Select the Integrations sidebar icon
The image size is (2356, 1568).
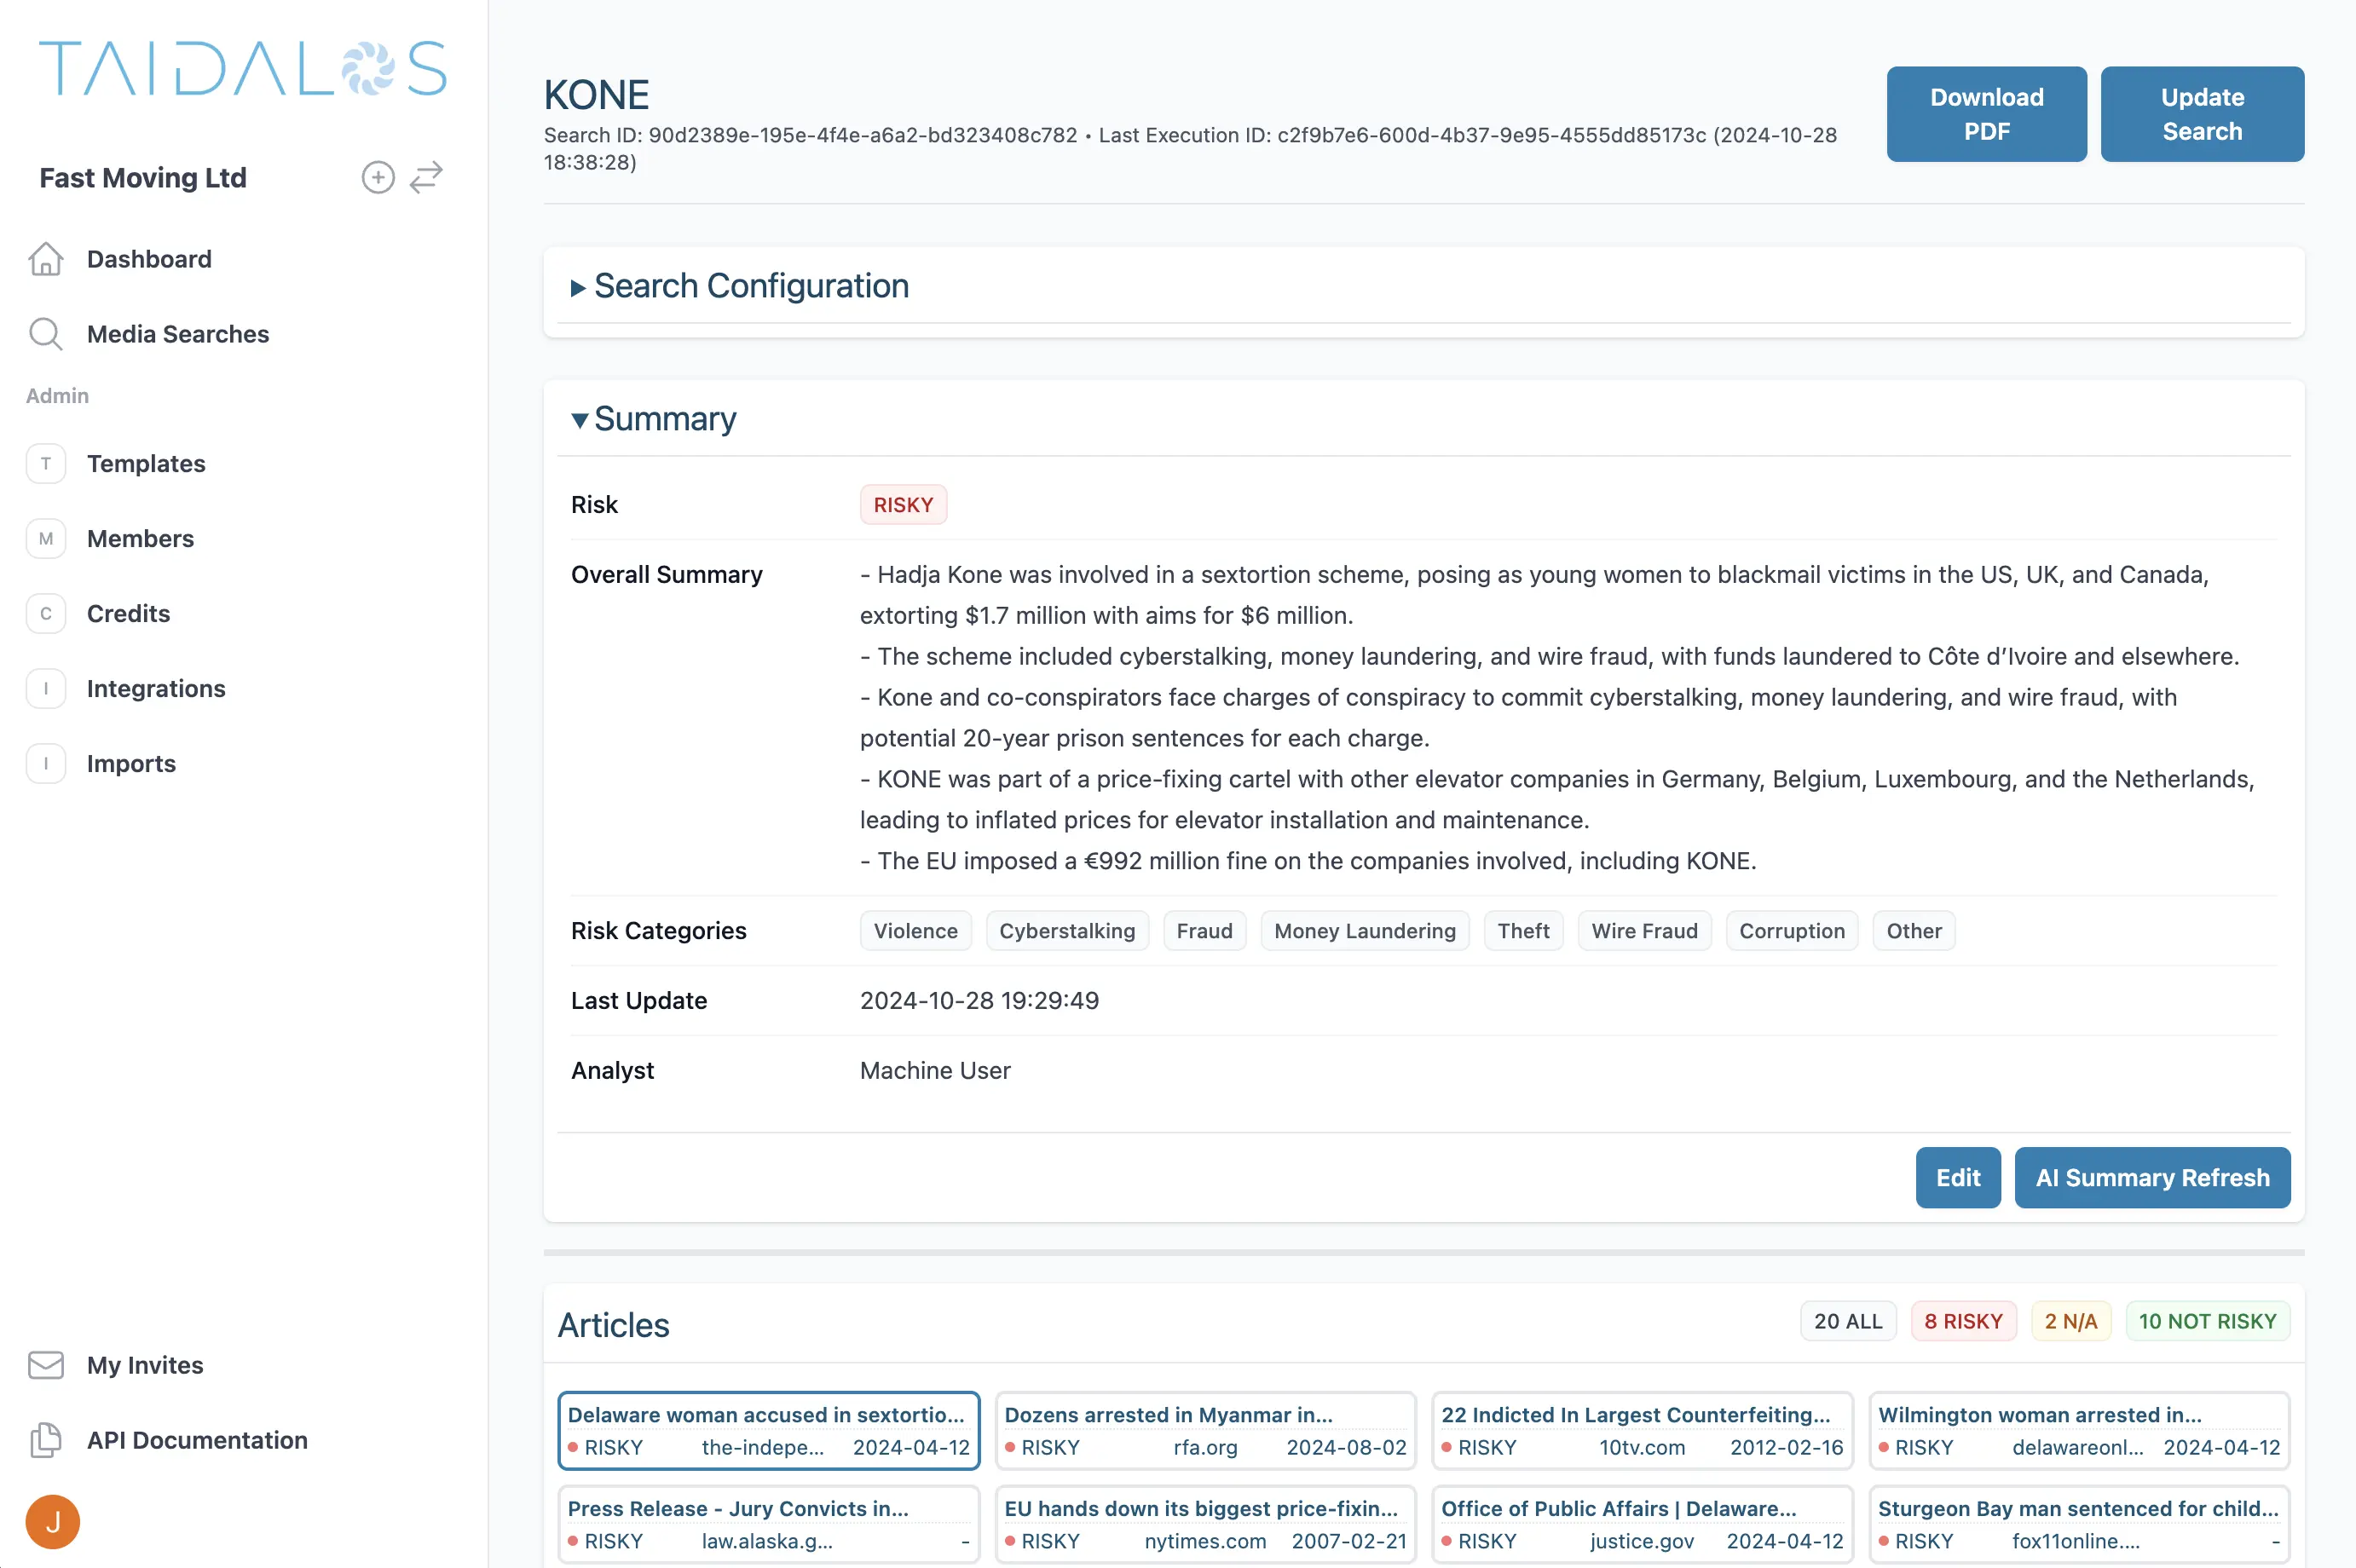coord(46,688)
